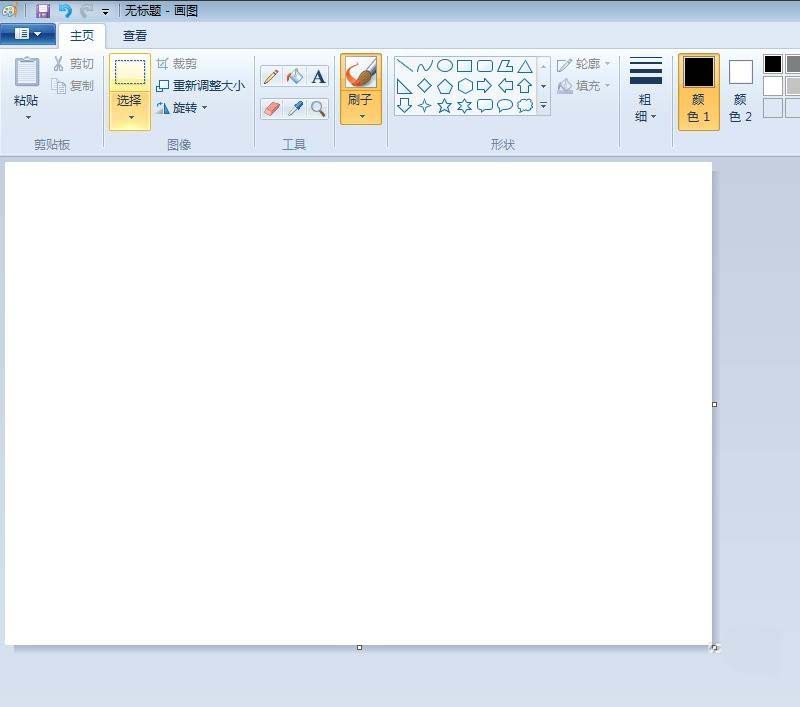The image size is (800, 707).
Task: Pick white from the color palette
Action: tap(773, 86)
